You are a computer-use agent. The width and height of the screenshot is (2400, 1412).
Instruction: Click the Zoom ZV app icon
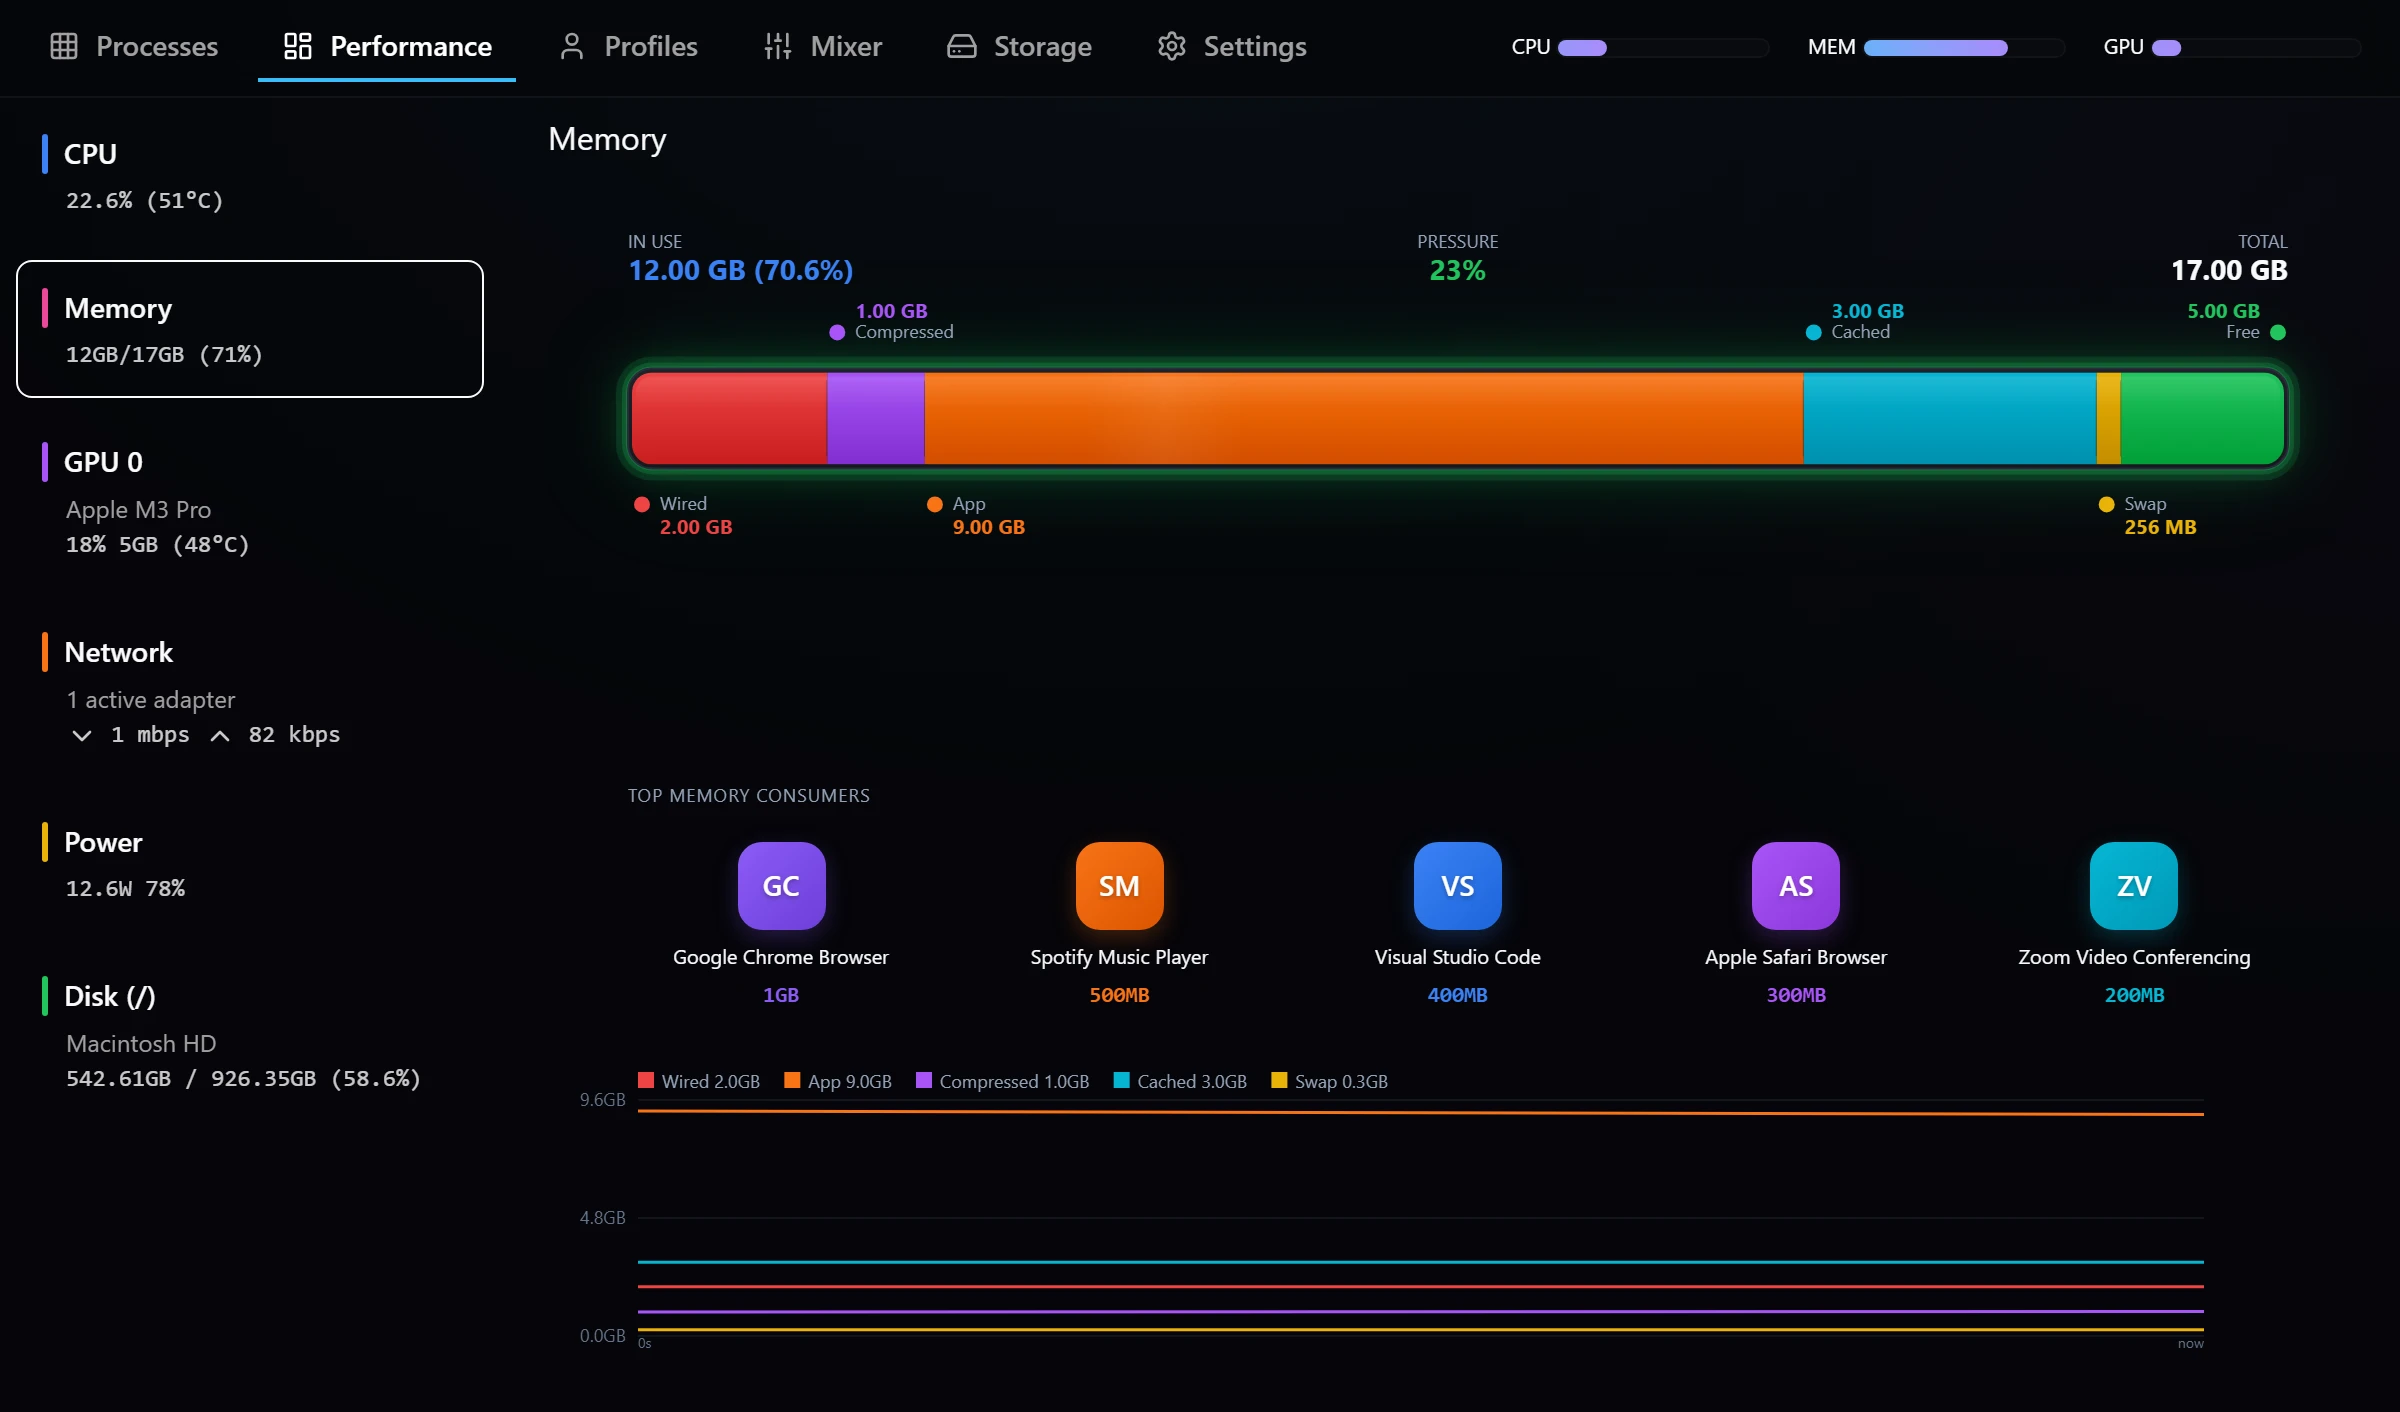(x=2133, y=886)
